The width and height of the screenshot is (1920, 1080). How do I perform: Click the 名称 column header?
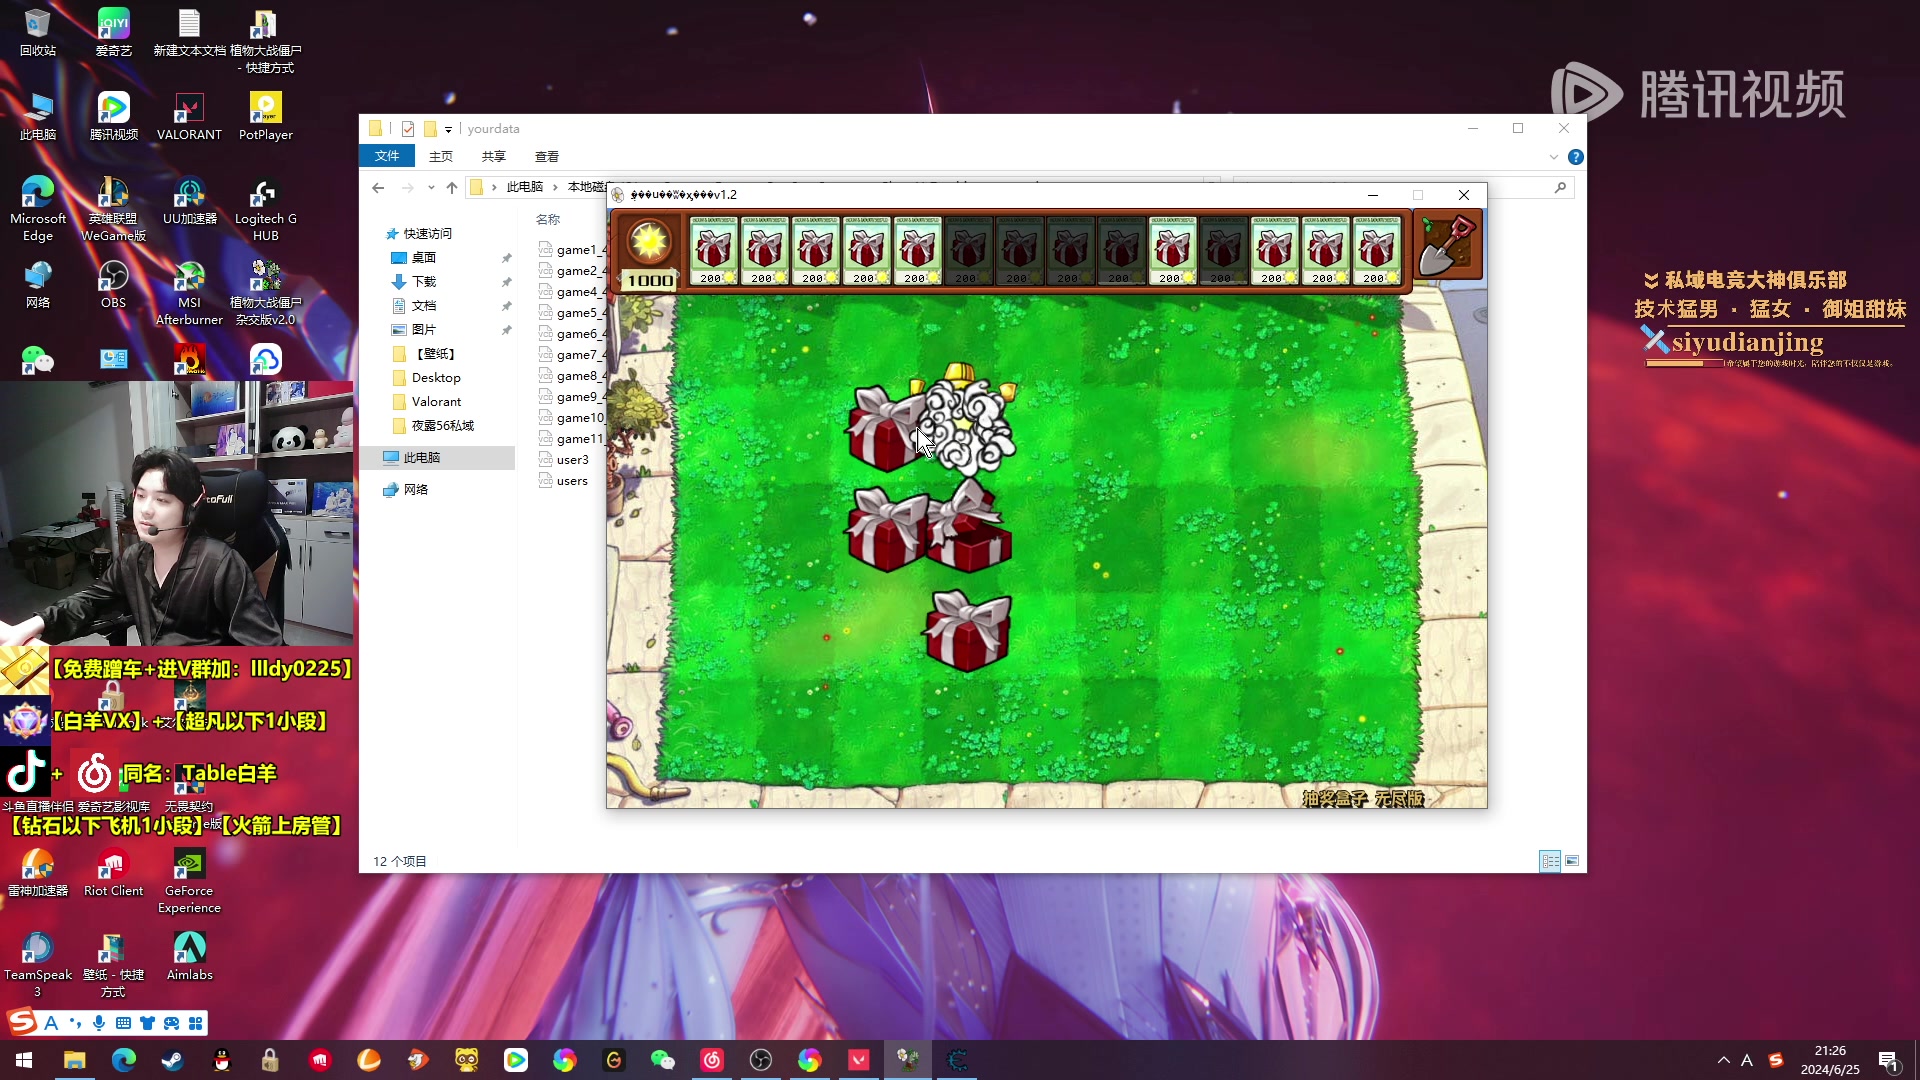pos(548,219)
